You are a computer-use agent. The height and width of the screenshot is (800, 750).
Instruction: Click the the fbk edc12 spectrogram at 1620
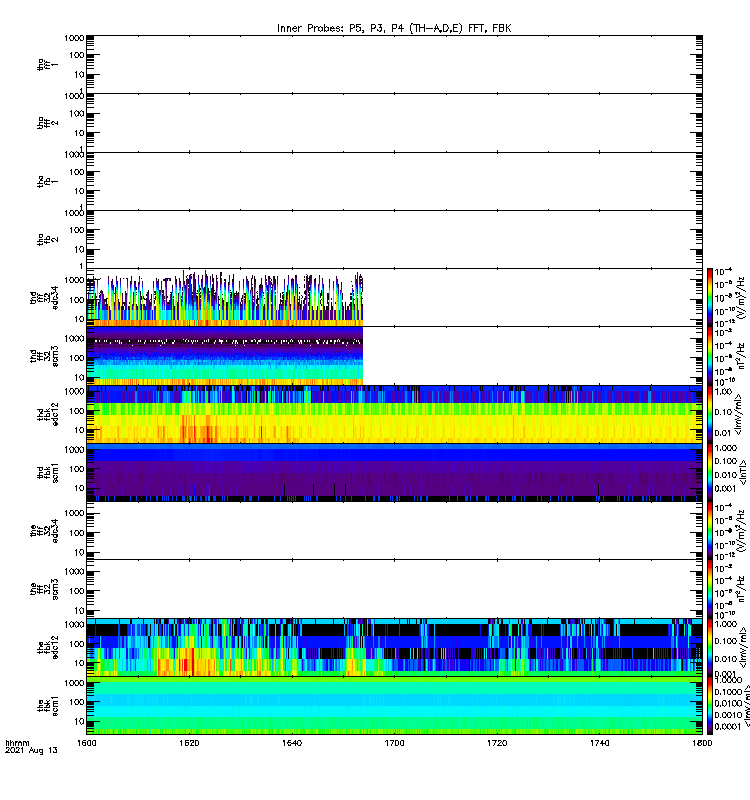pos(189,647)
